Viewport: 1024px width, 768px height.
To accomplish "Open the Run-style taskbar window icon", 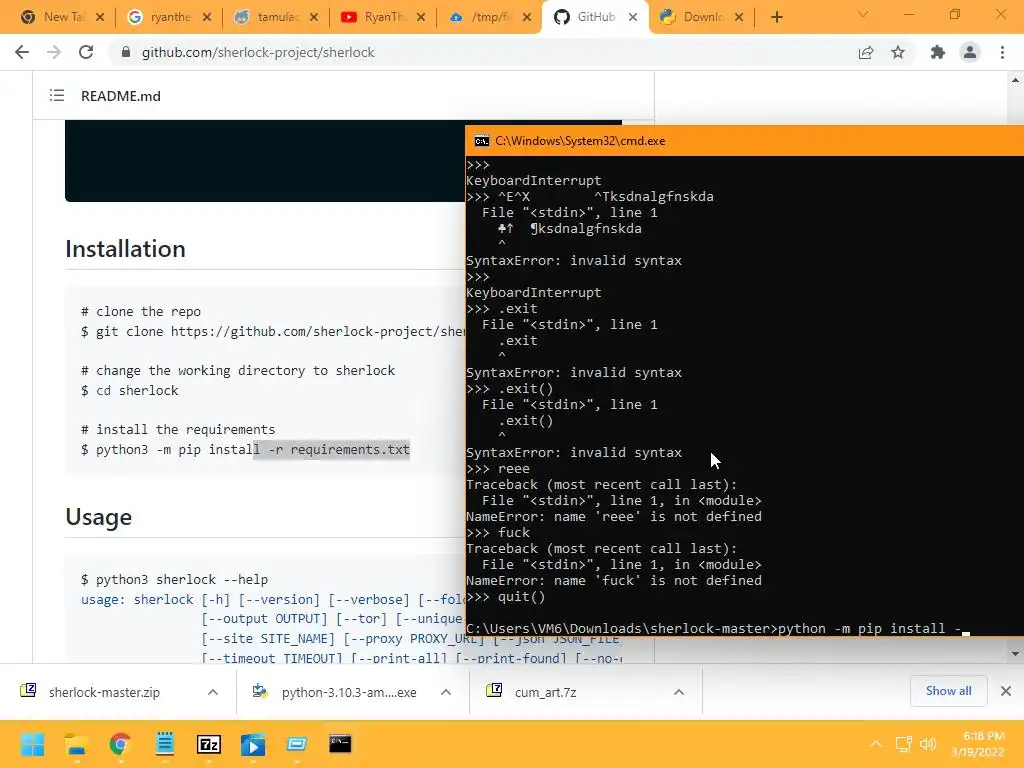I will click(296, 744).
